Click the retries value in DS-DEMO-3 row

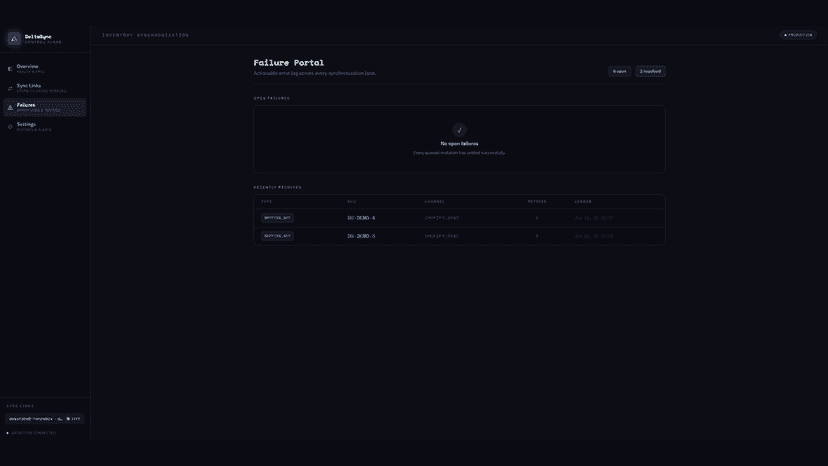point(537,236)
